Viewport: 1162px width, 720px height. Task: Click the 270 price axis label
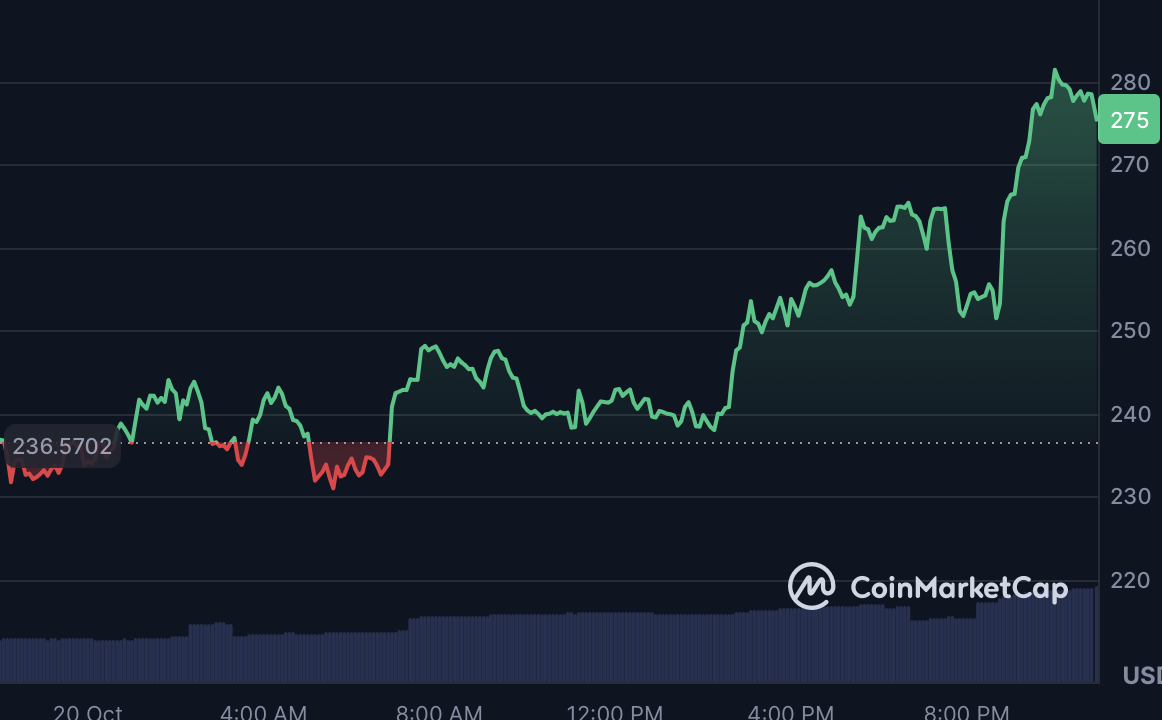1129,164
